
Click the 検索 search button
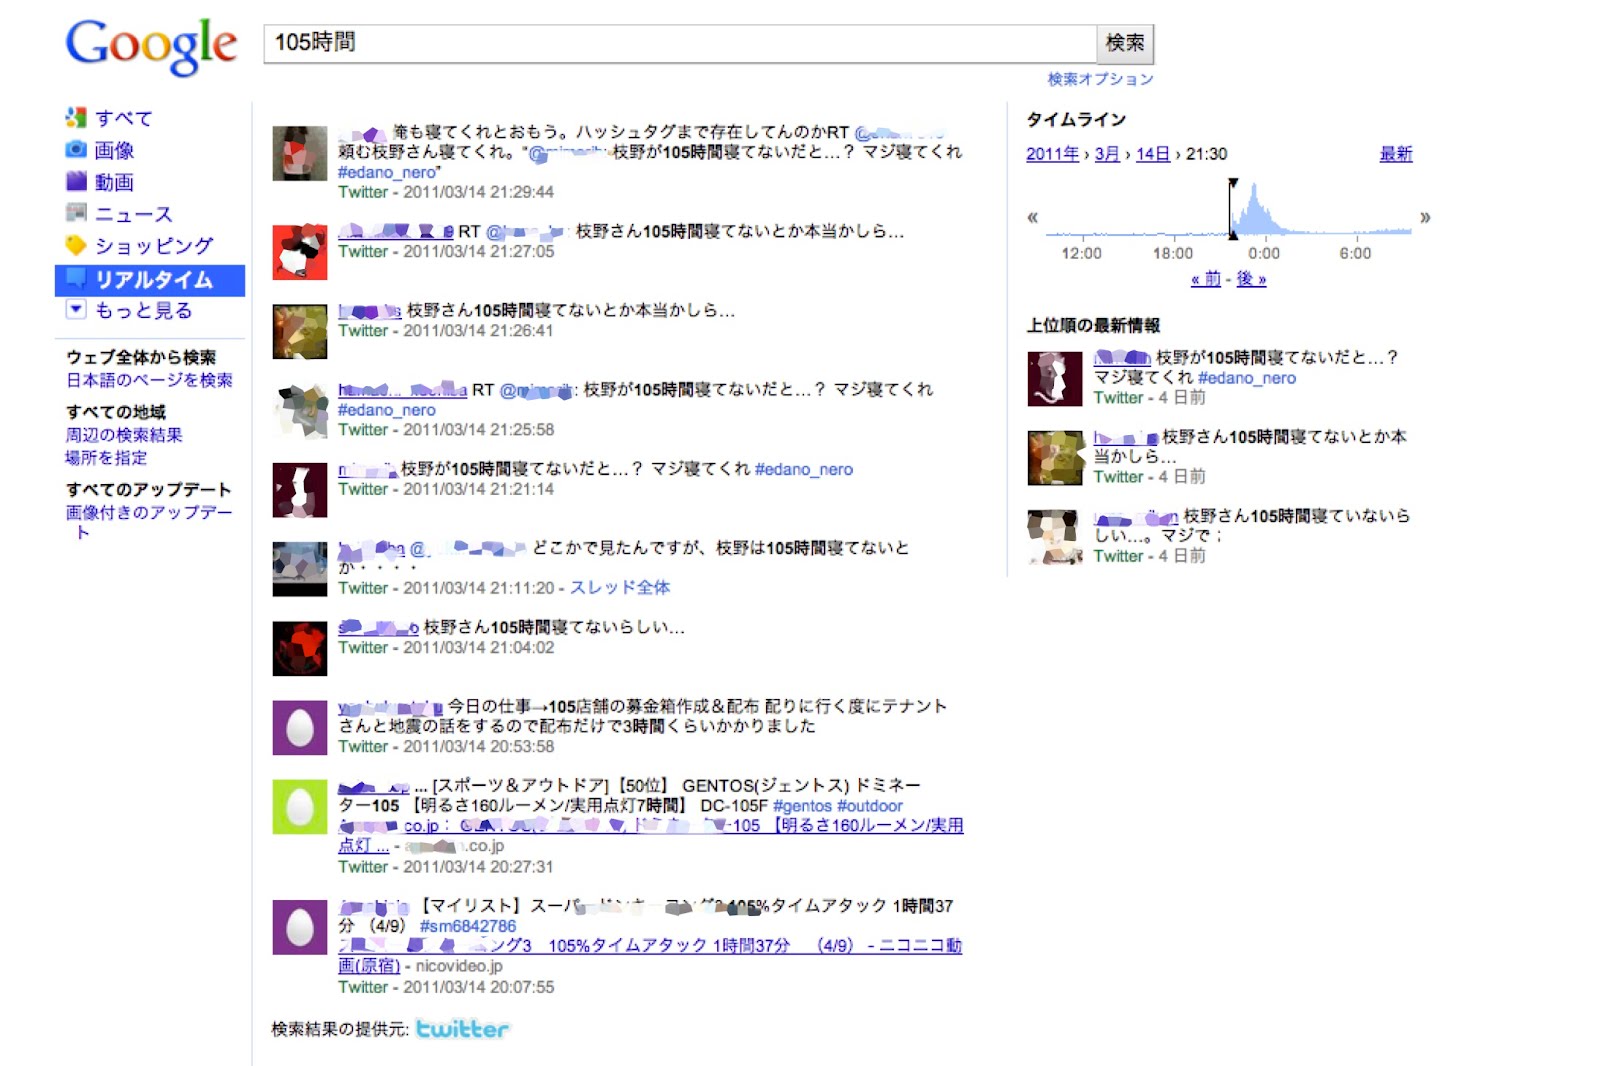coord(1125,43)
